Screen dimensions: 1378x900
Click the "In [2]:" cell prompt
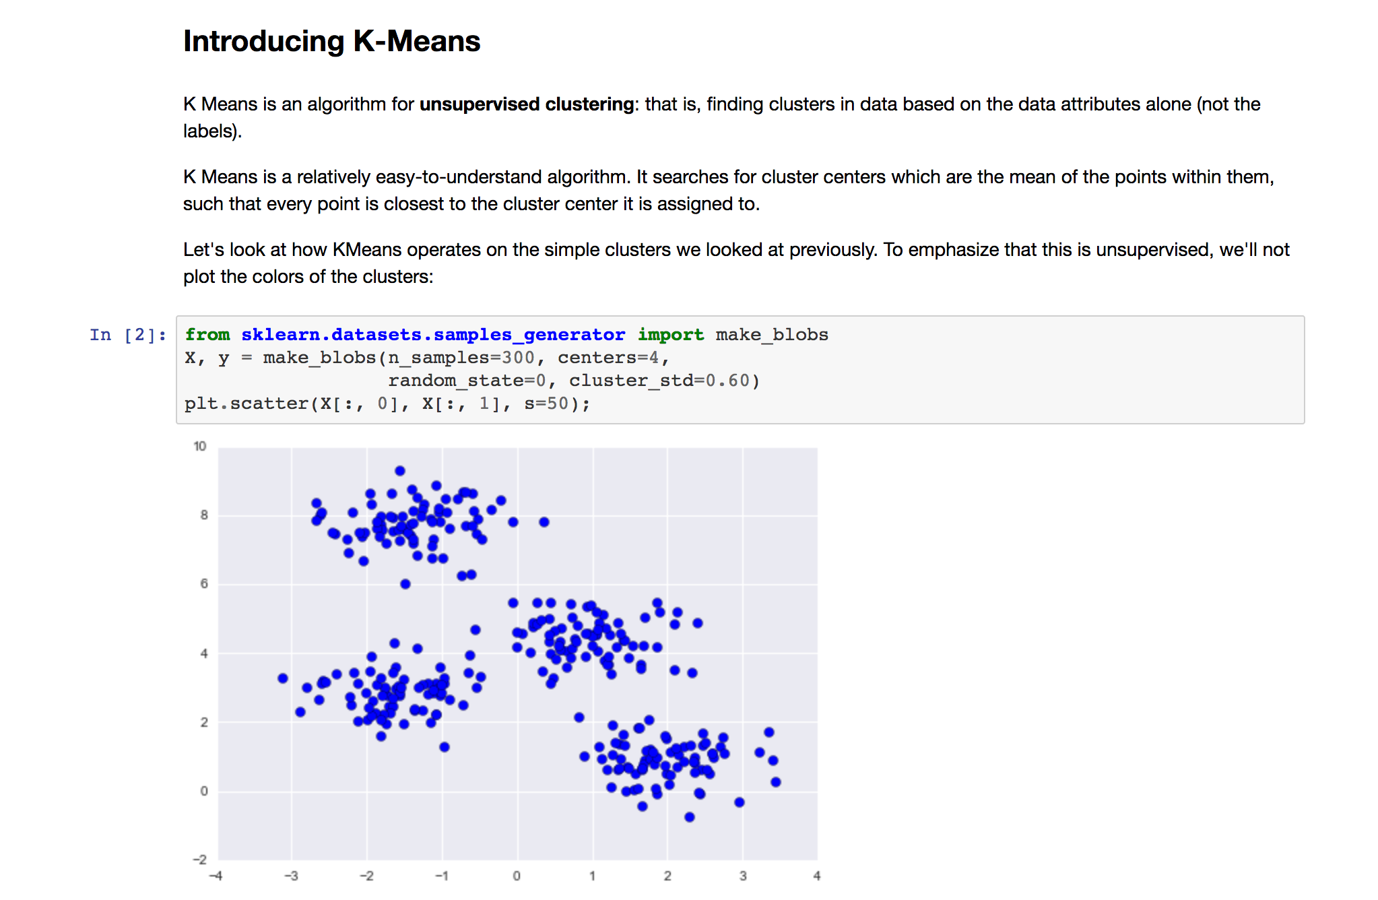coord(127,335)
